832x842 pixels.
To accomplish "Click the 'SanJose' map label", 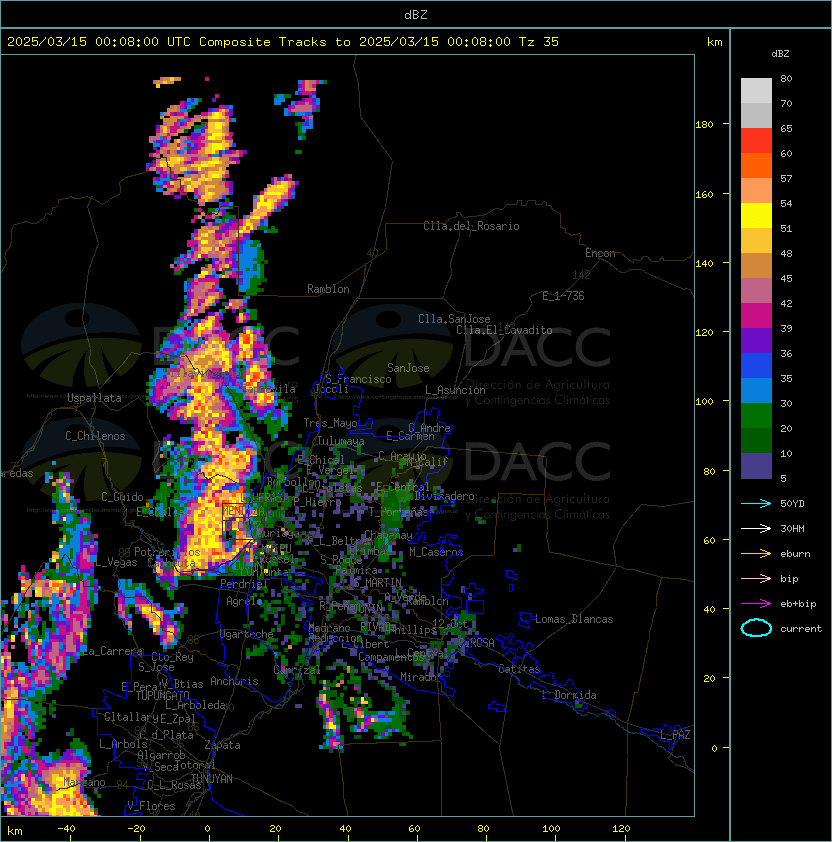I will (x=408, y=368).
